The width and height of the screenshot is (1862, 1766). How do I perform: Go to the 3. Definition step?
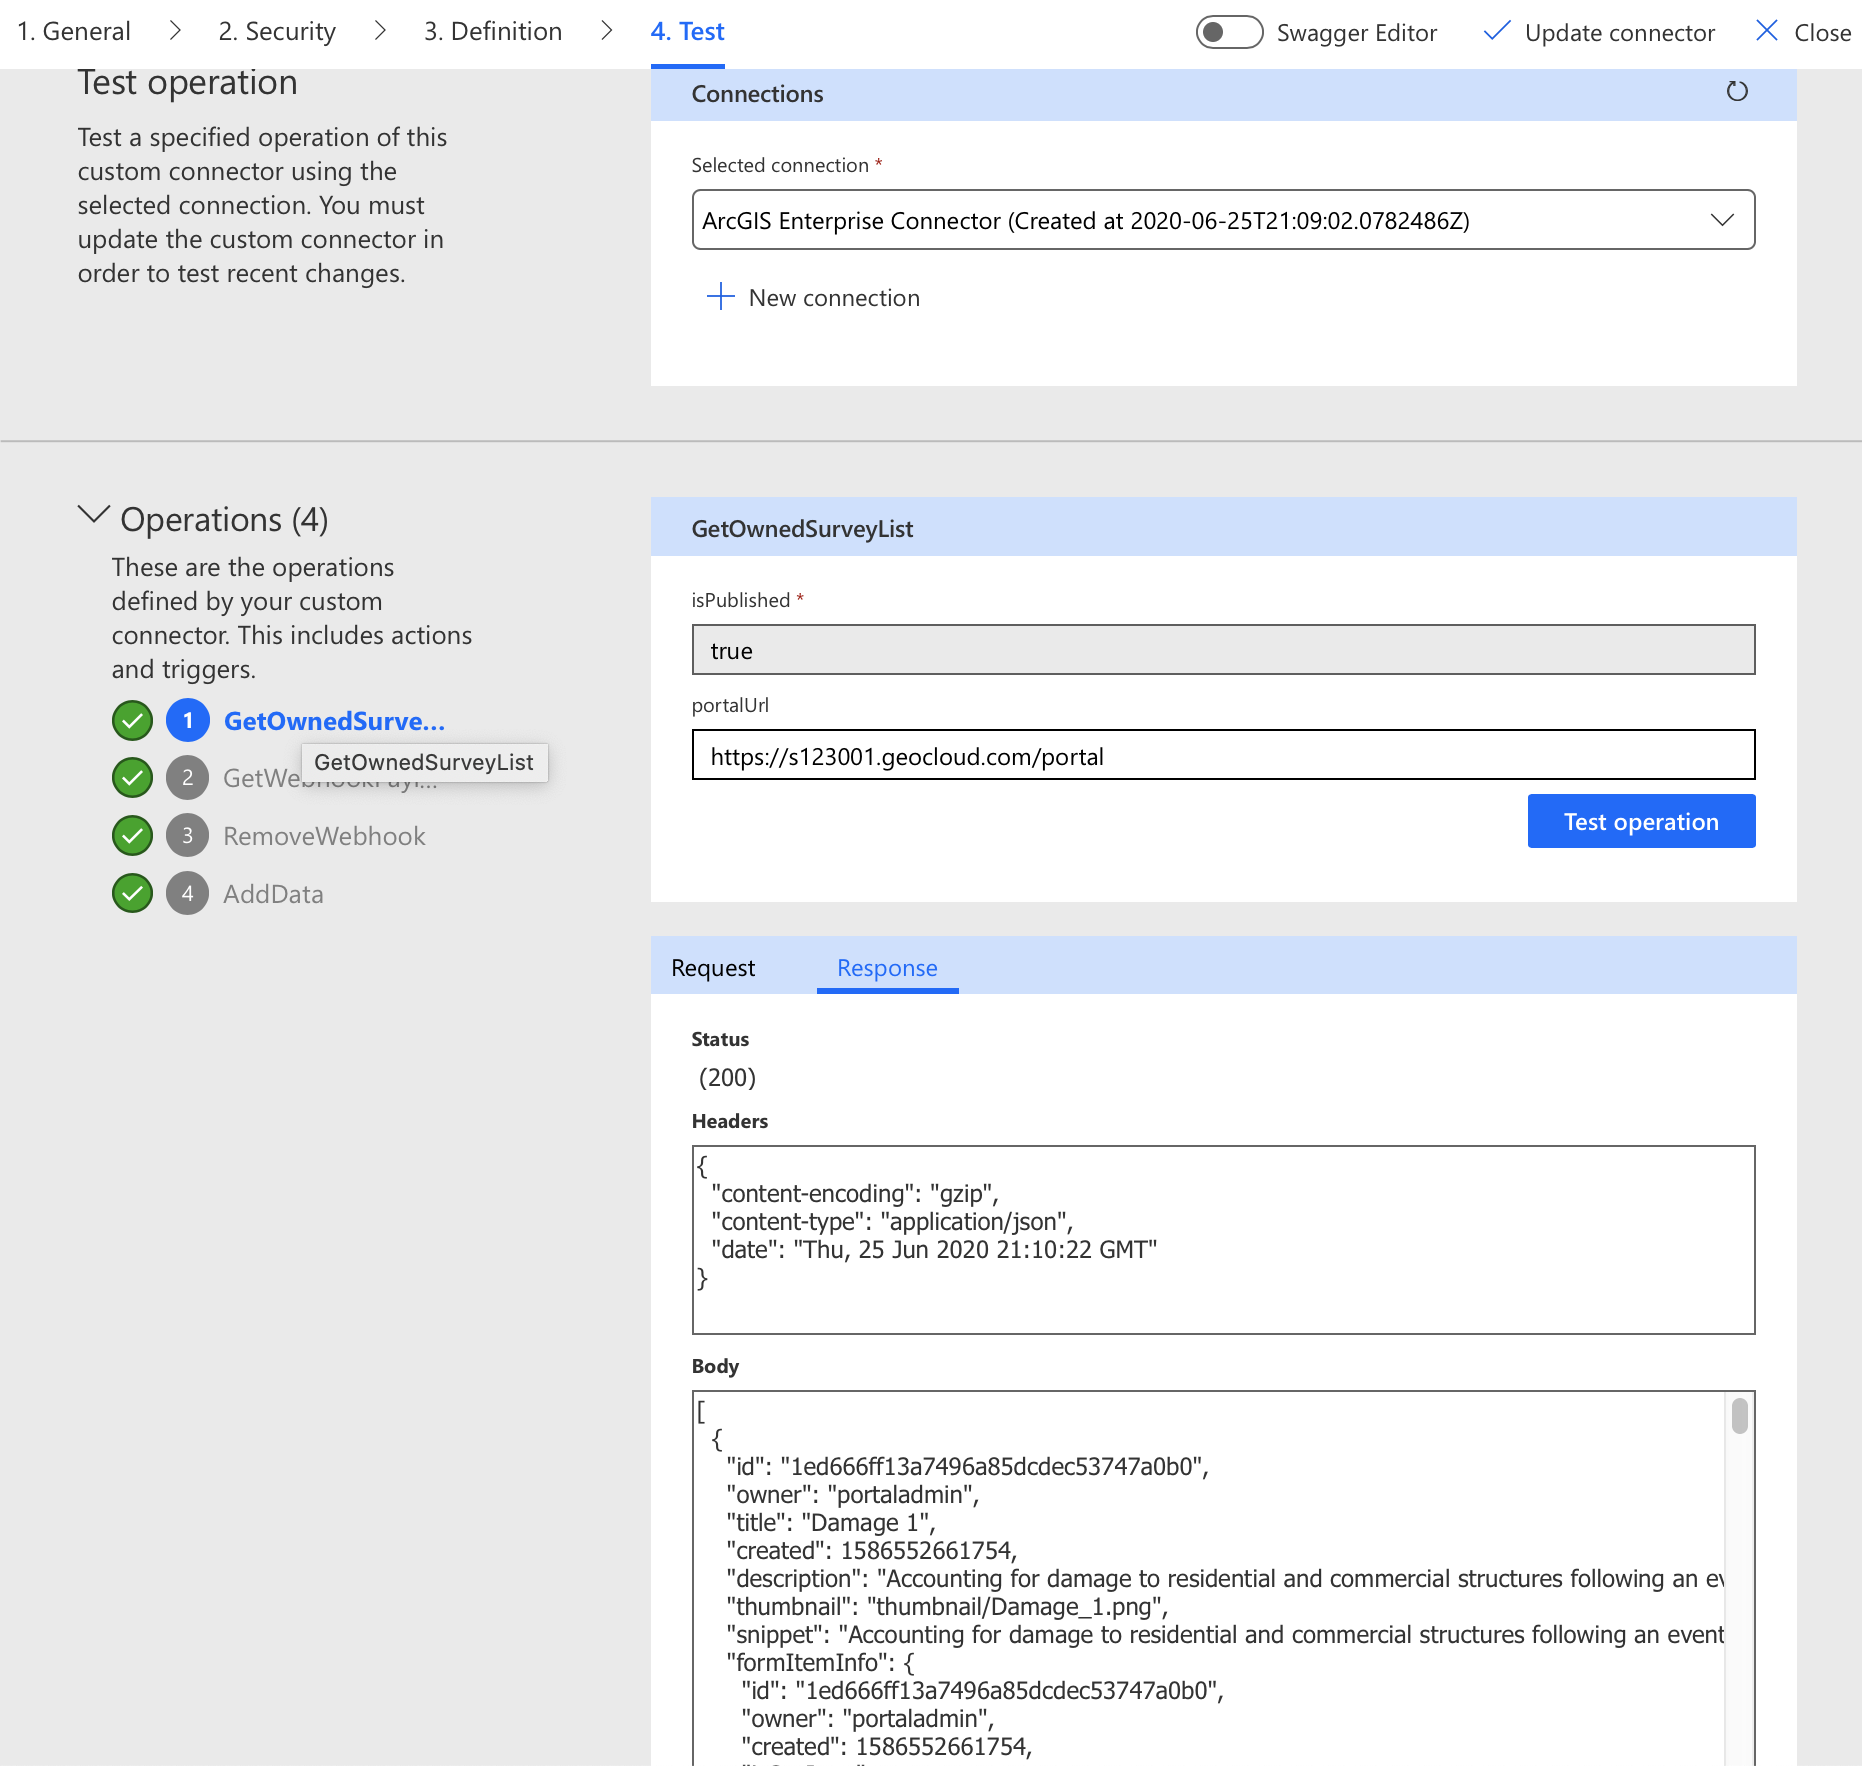[x=493, y=31]
